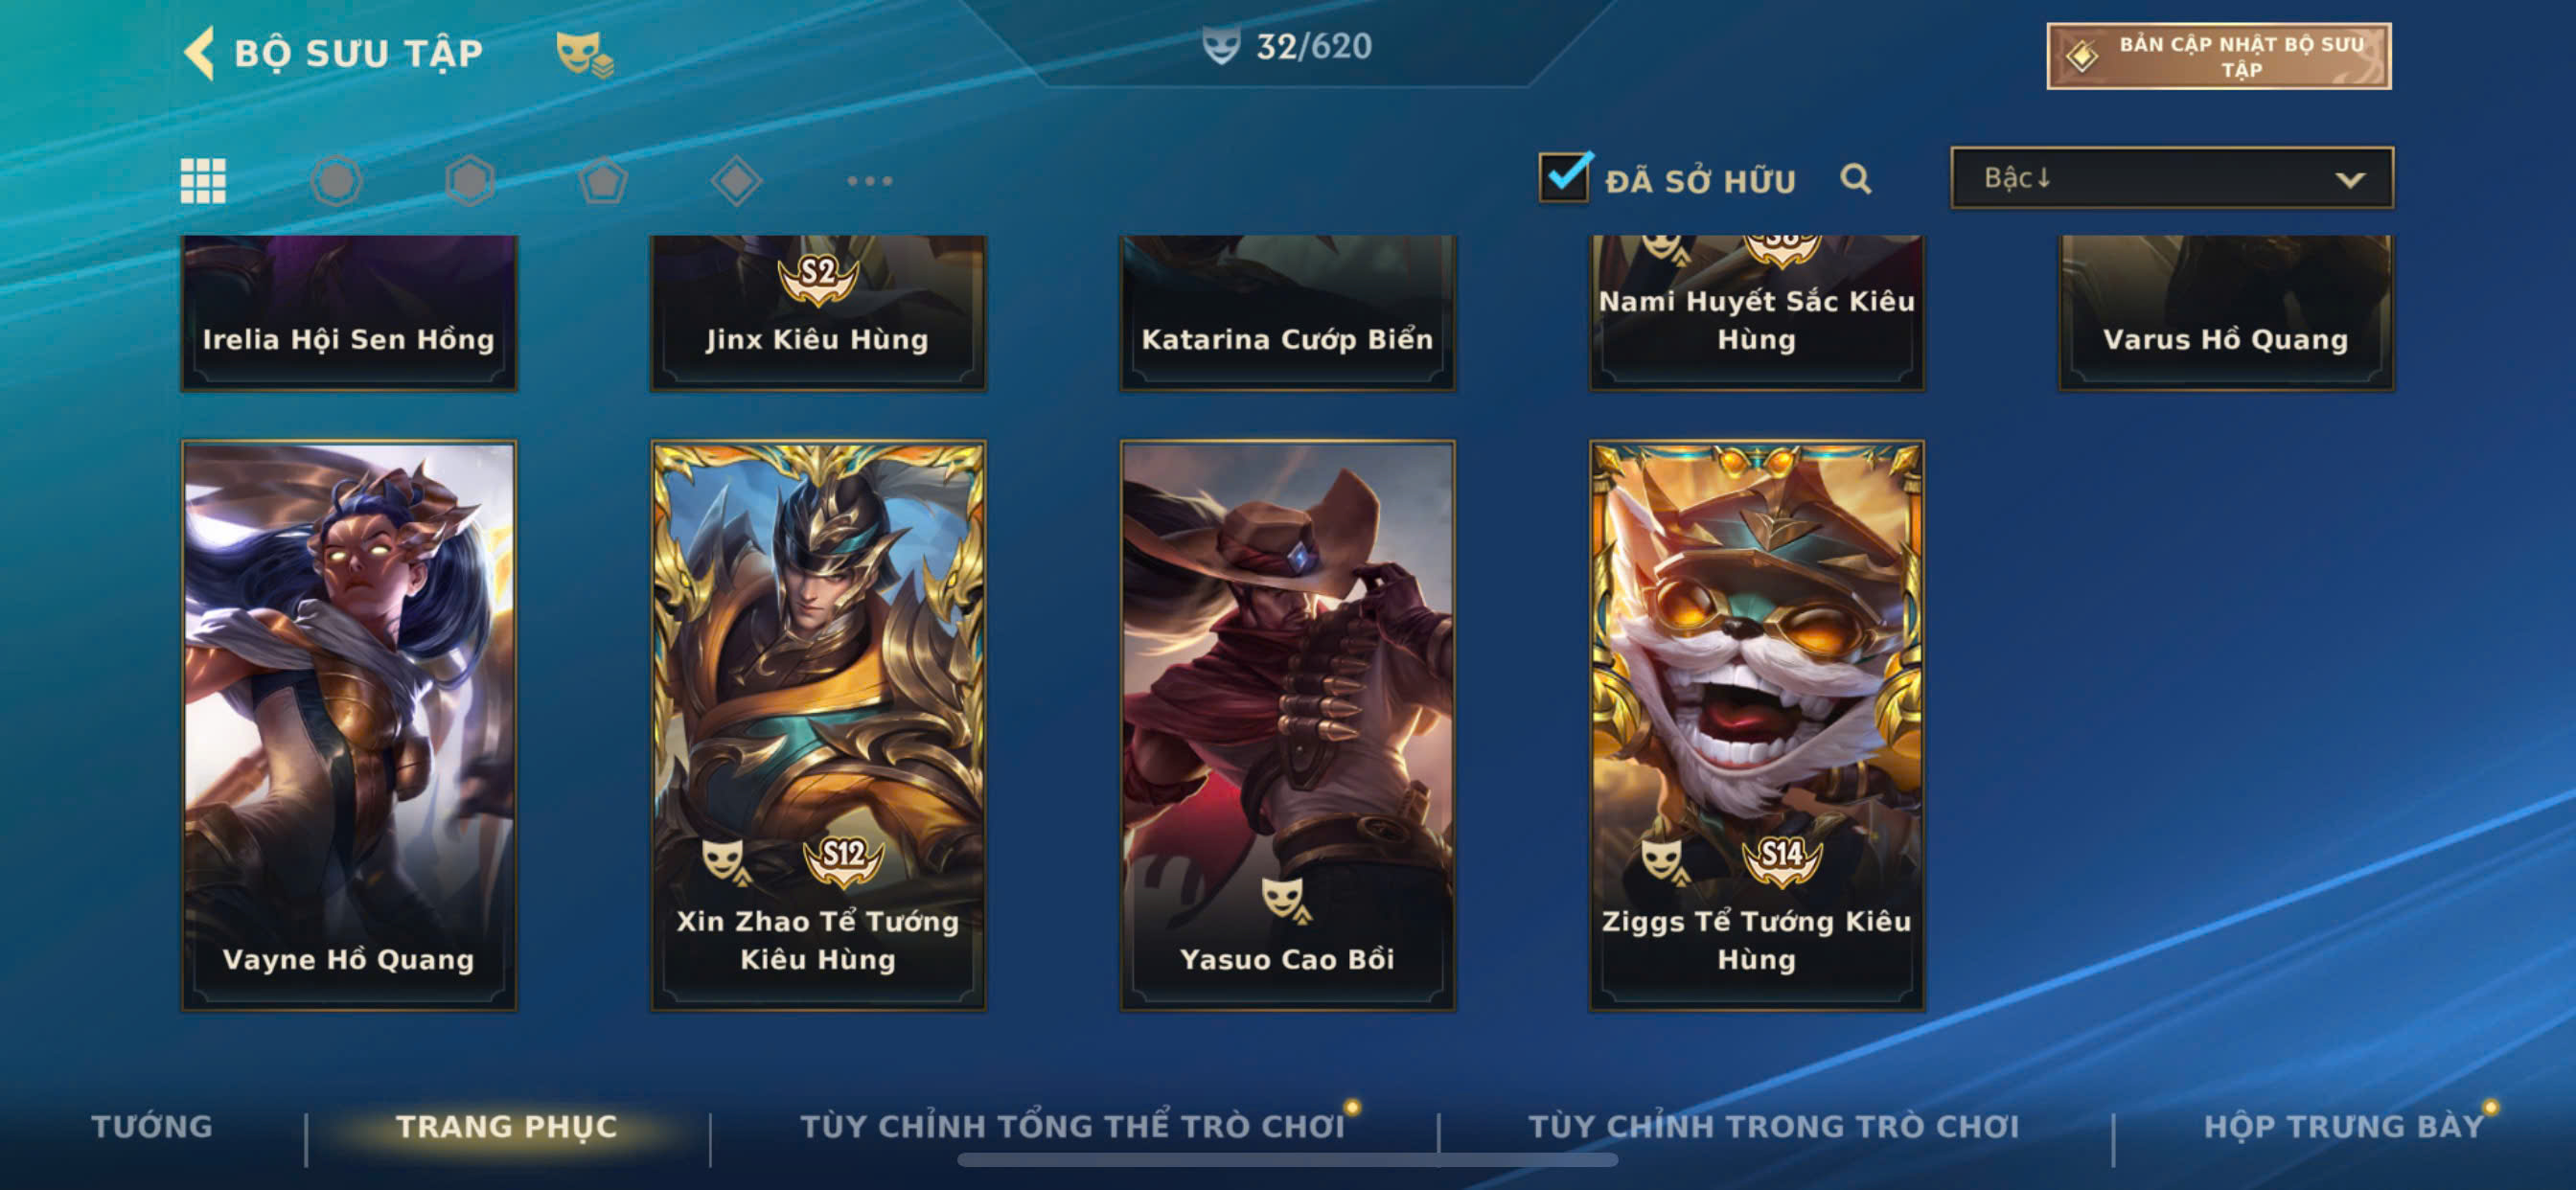Image resolution: width=2576 pixels, height=1190 pixels.
Task: Open the golden mask and coins icon
Action: (x=584, y=54)
